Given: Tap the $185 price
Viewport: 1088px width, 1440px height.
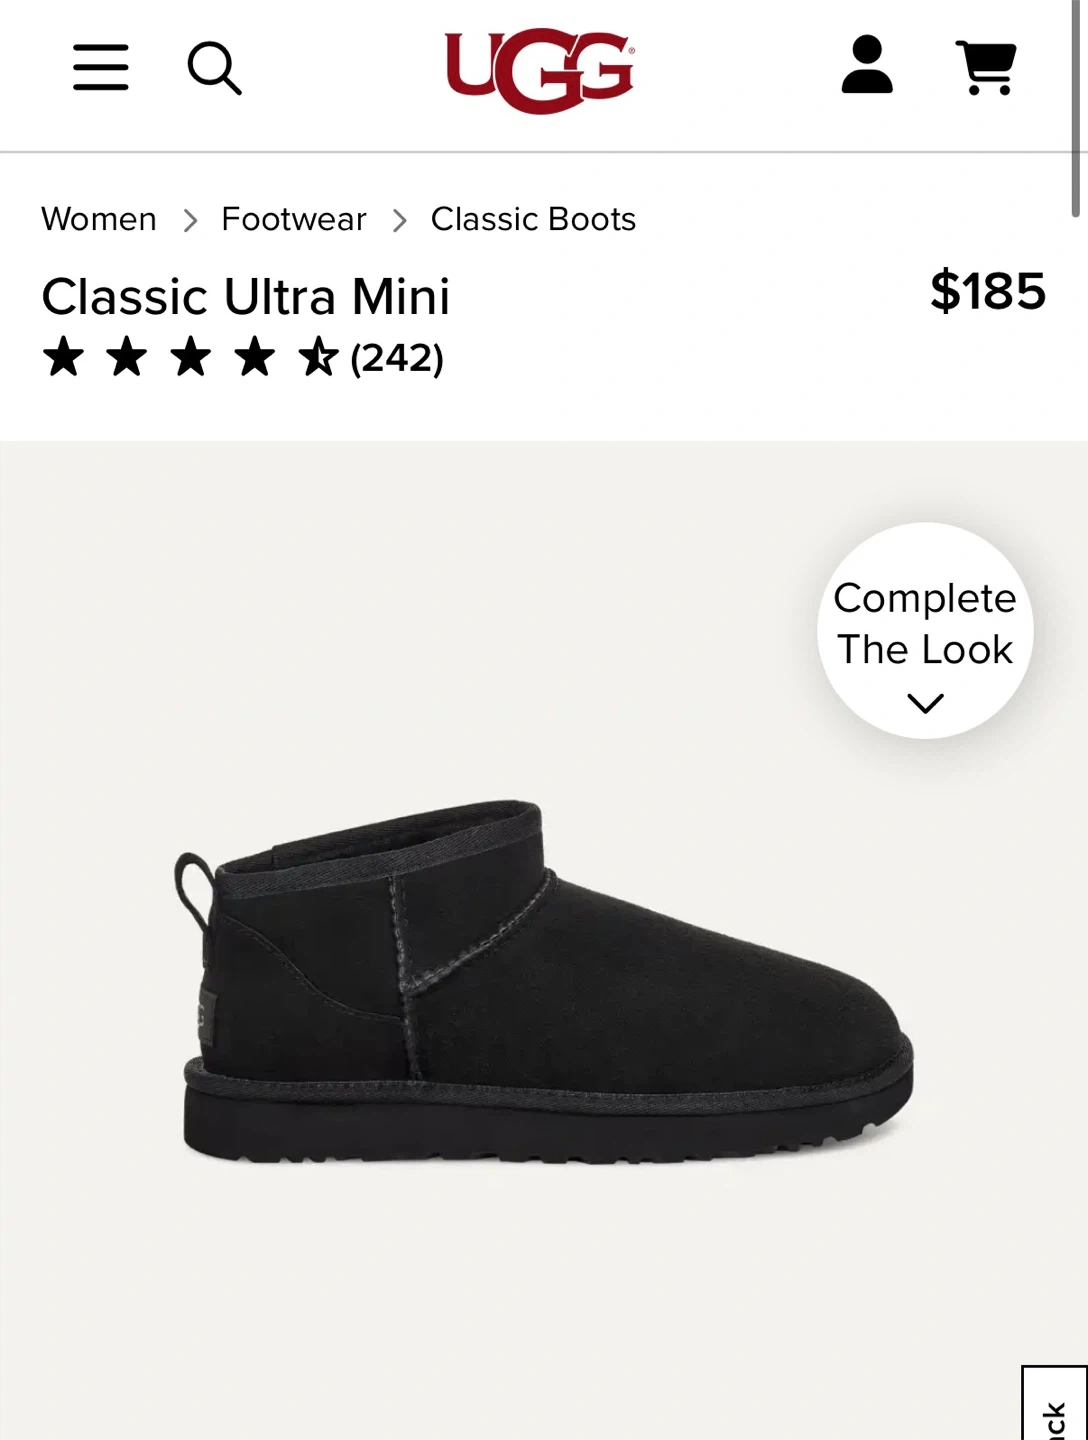Looking at the screenshot, I should [988, 292].
